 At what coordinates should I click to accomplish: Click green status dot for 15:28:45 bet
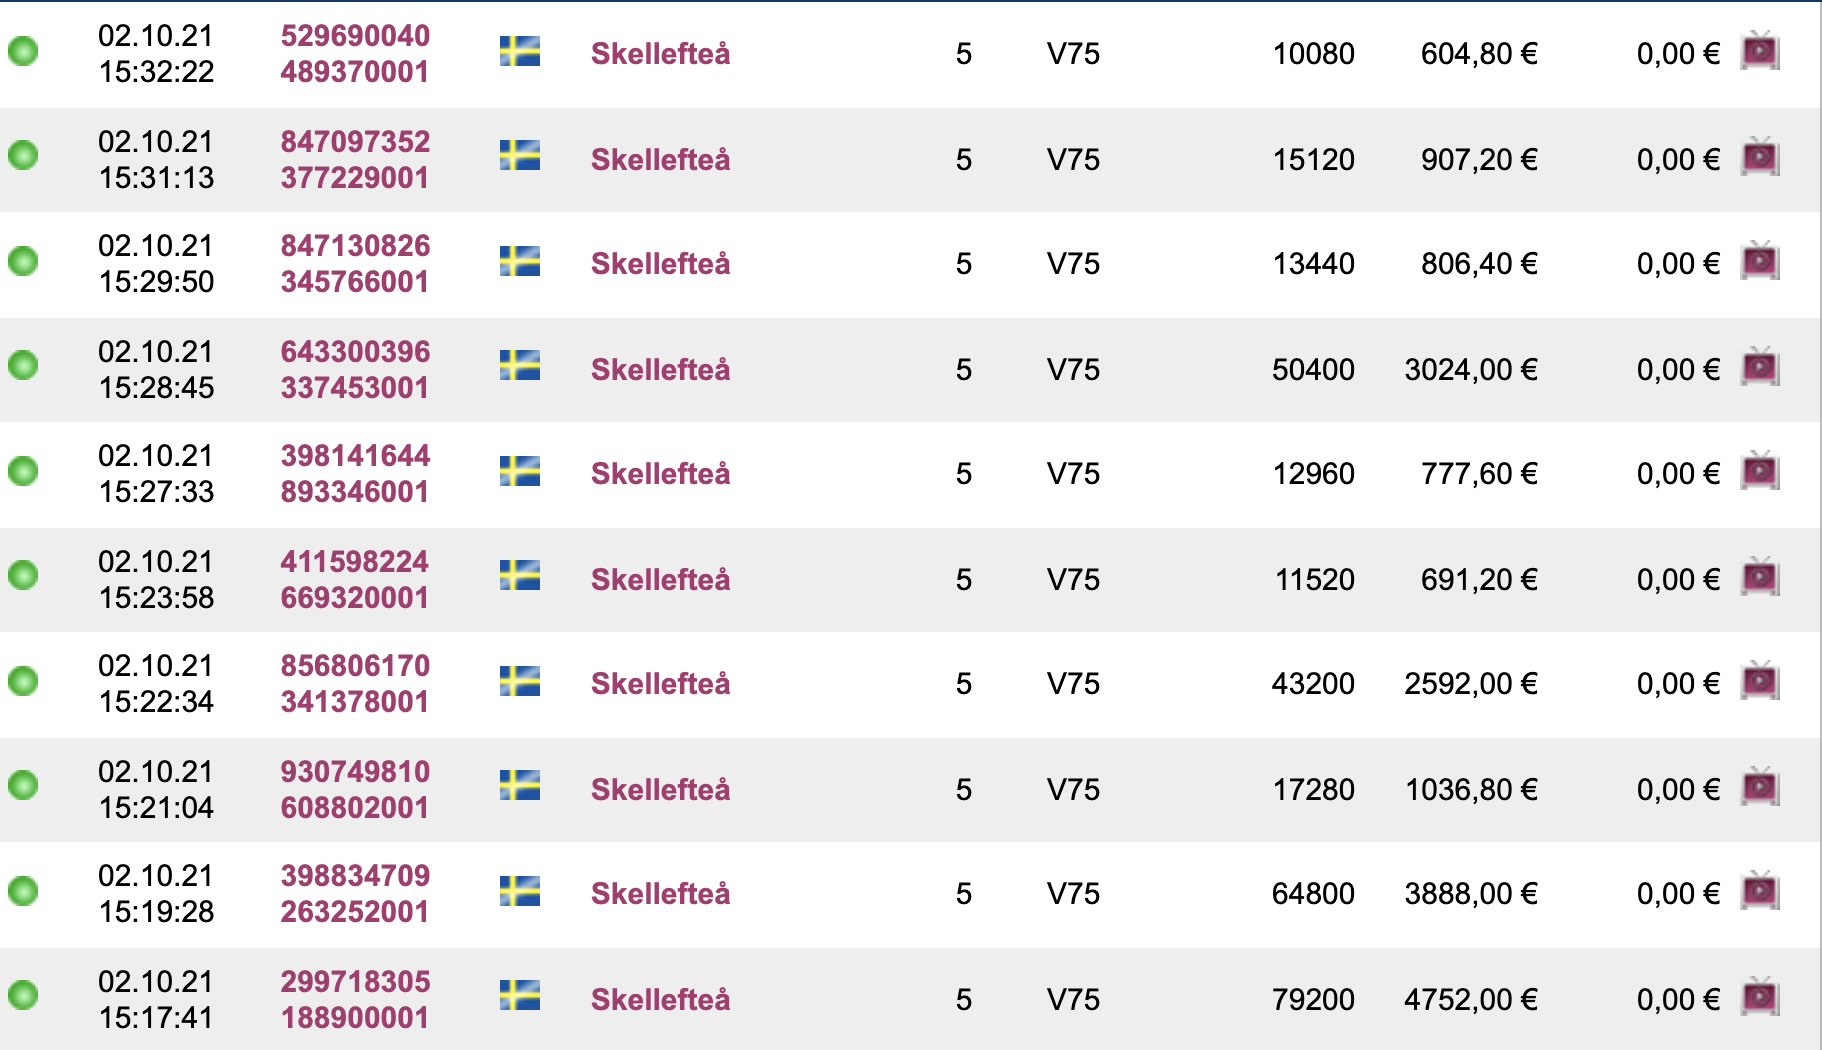tap(23, 365)
